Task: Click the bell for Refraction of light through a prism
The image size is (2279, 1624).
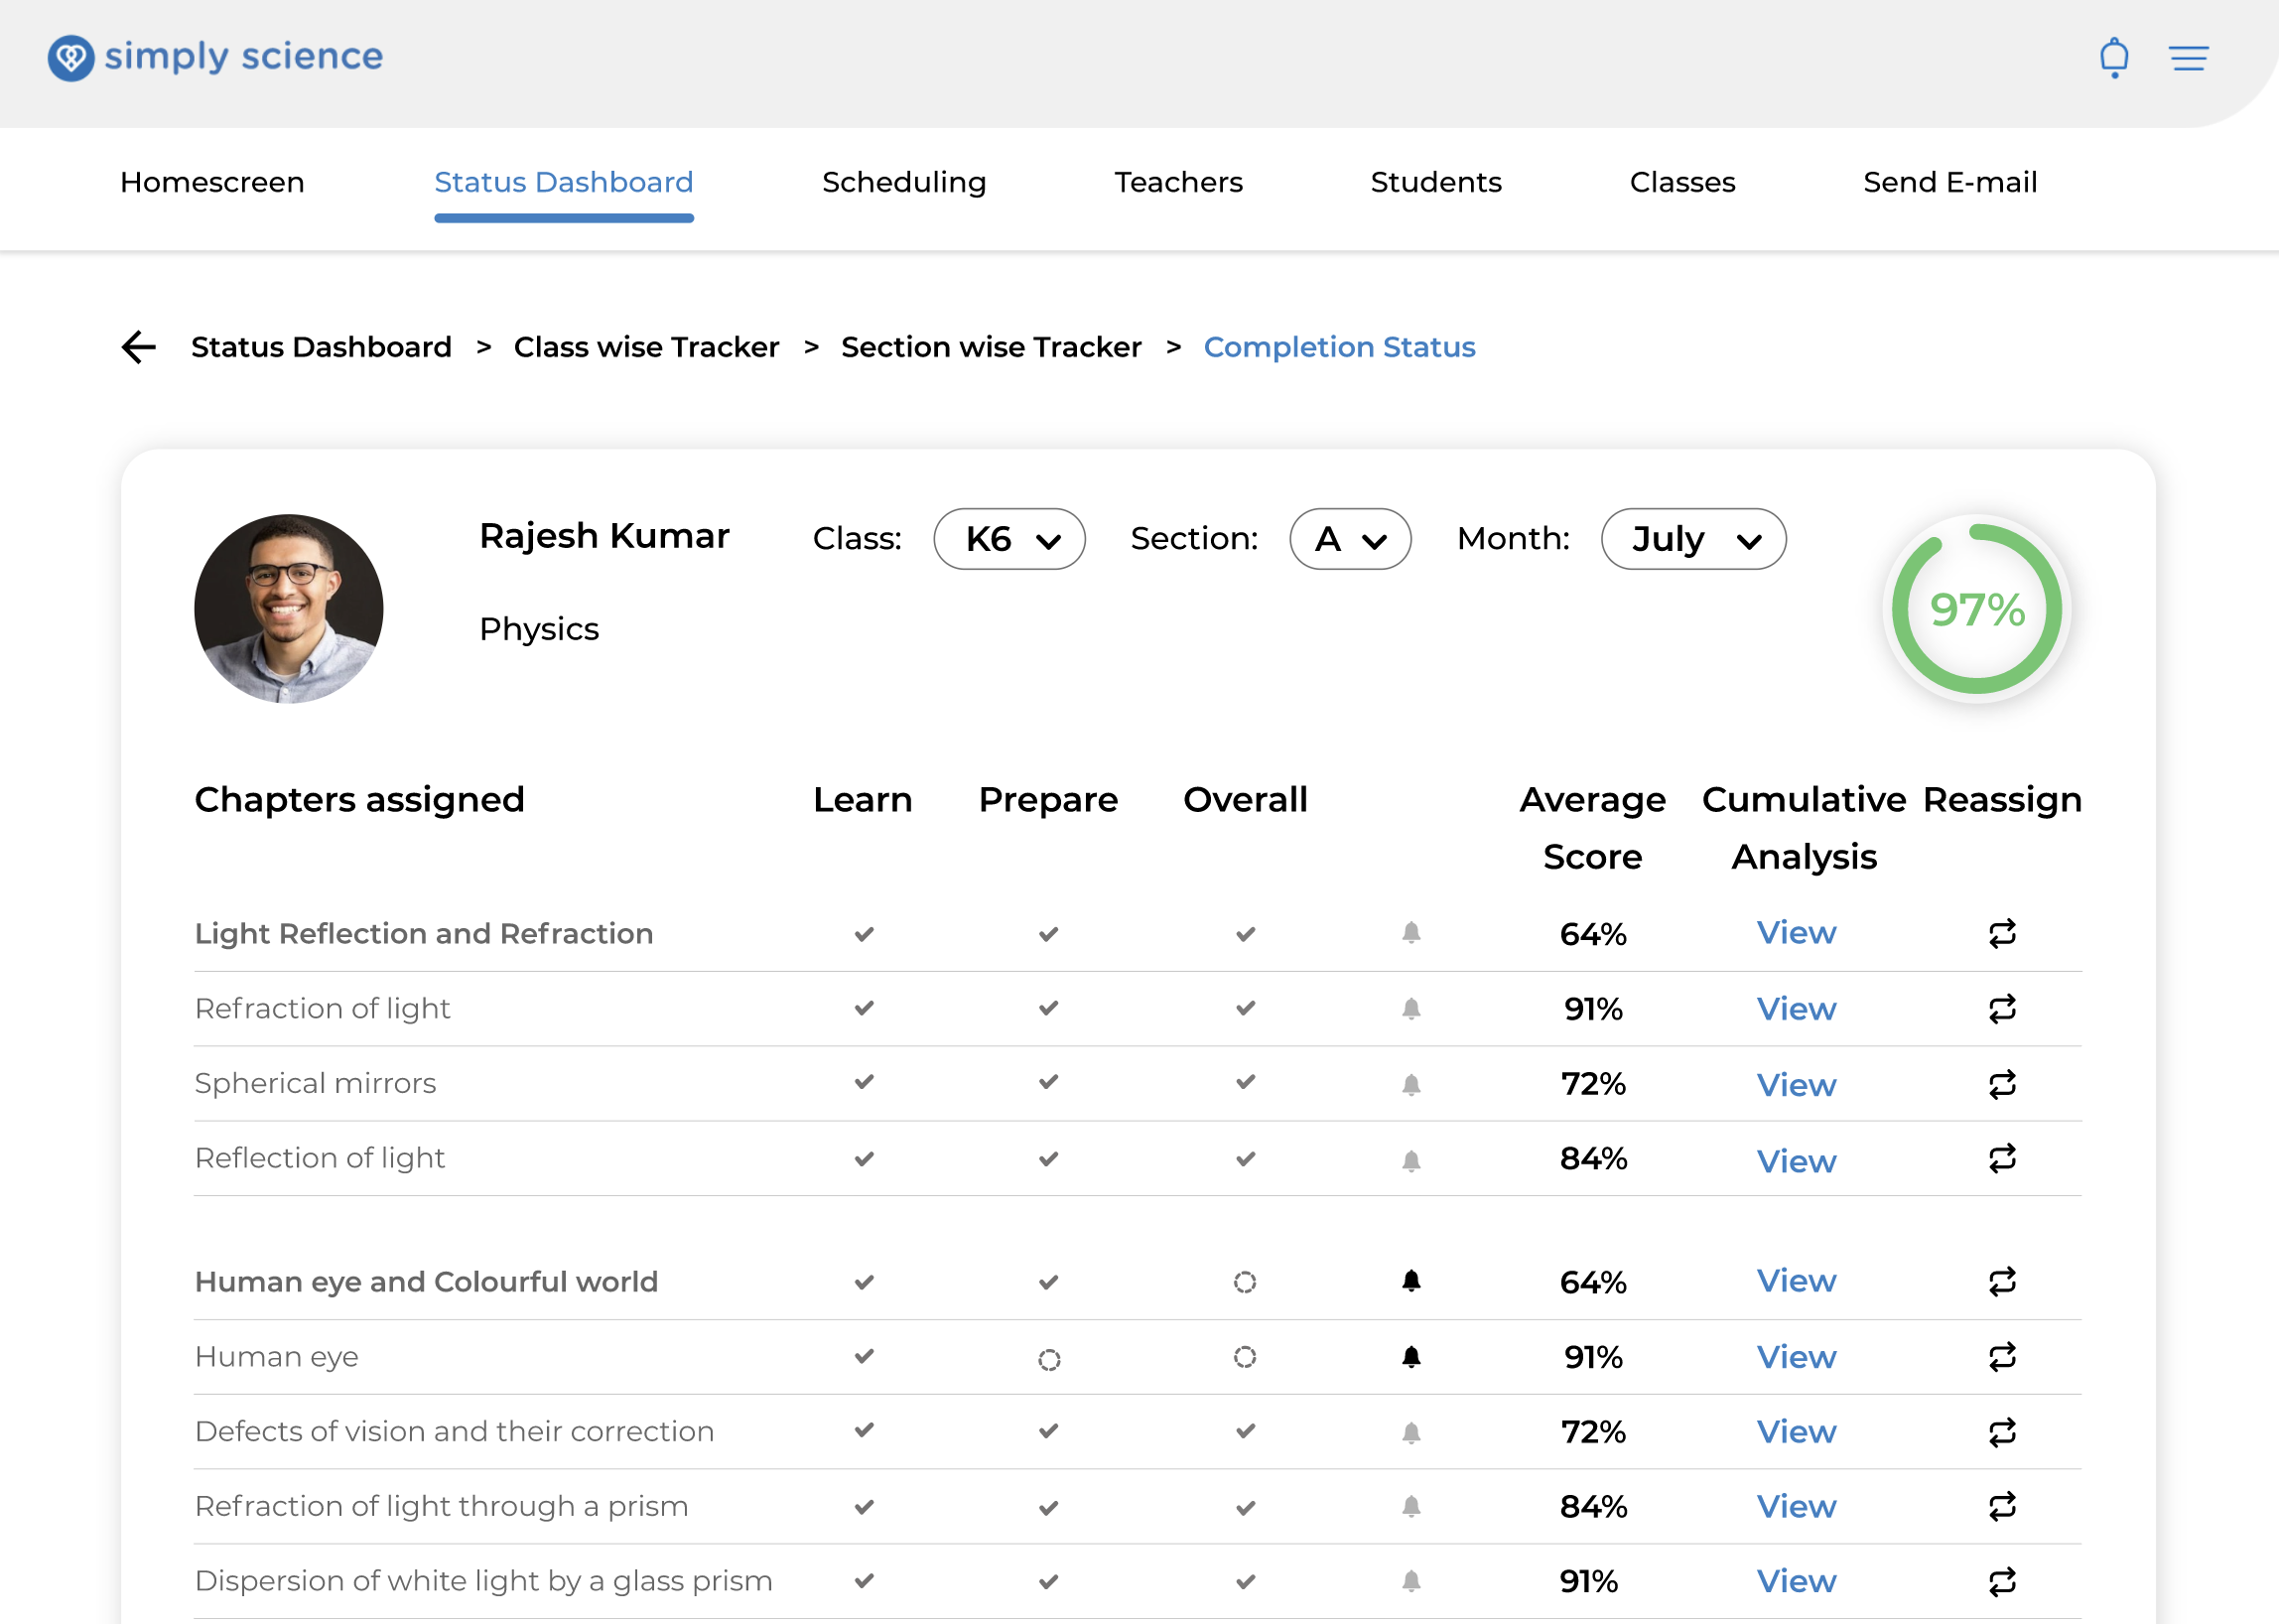Action: coord(1410,1506)
